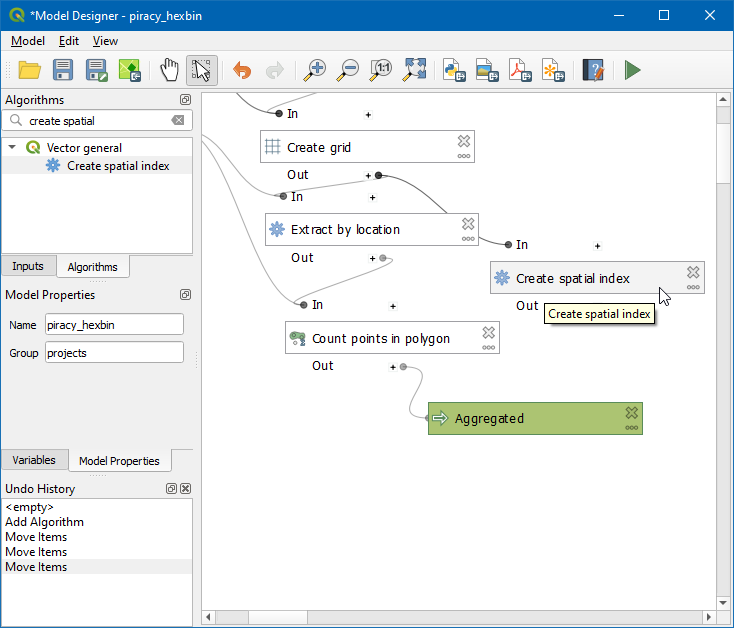
Task: Click the Redo arrow
Action: [275, 70]
